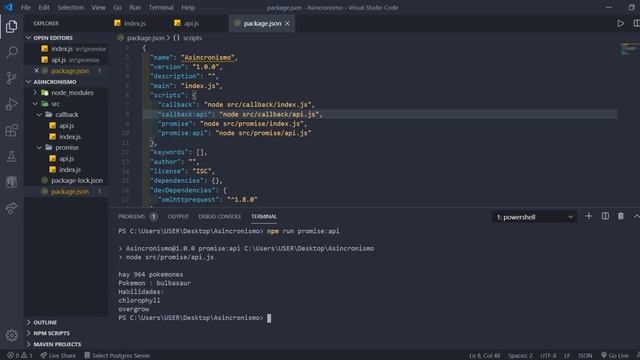Open Manage settings gear
The height and width of the screenshot is (360, 640).
tap(12, 335)
